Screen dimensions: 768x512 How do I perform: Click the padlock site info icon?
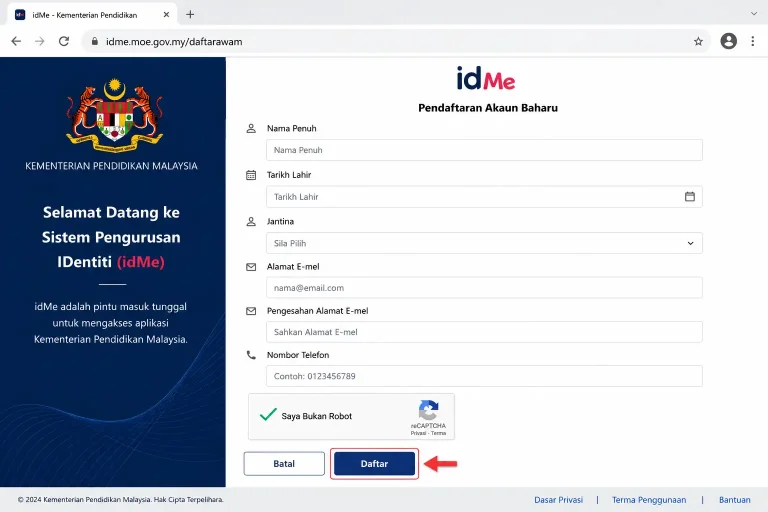pos(95,42)
